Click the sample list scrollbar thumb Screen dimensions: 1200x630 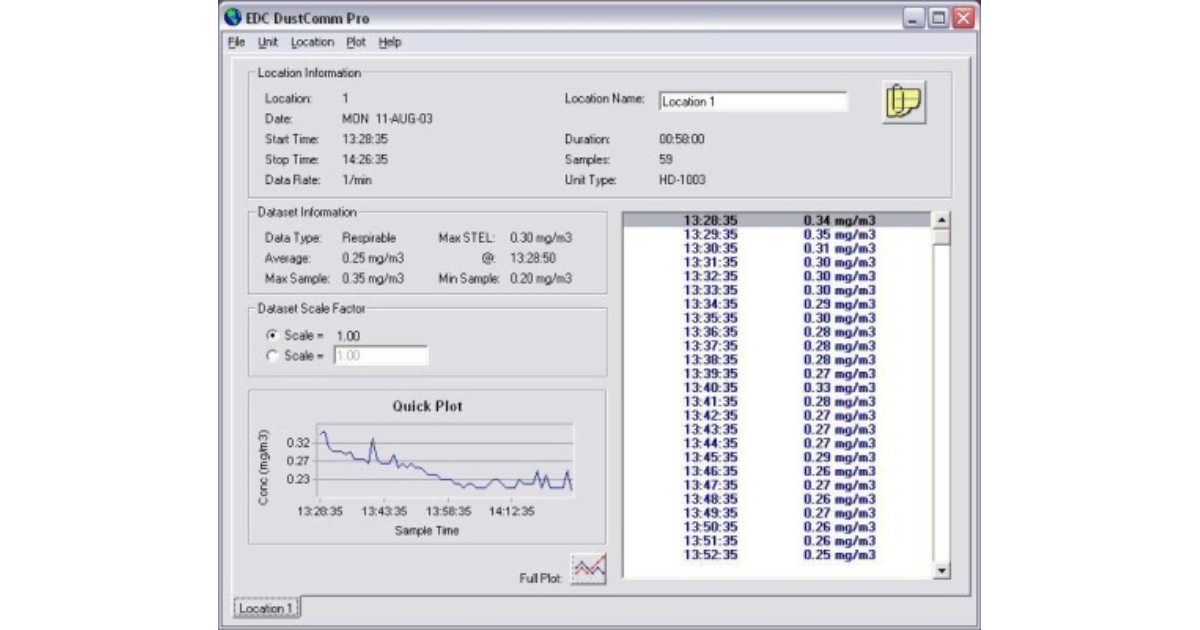pos(942,237)
